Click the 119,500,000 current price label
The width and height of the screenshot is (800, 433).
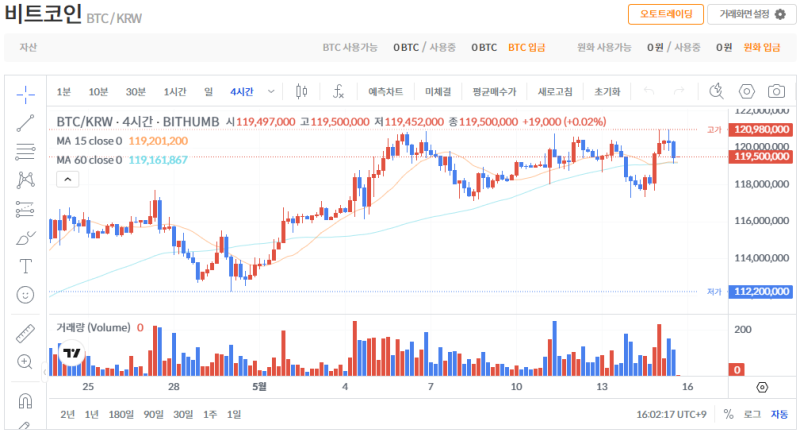[x=760, y=157]
